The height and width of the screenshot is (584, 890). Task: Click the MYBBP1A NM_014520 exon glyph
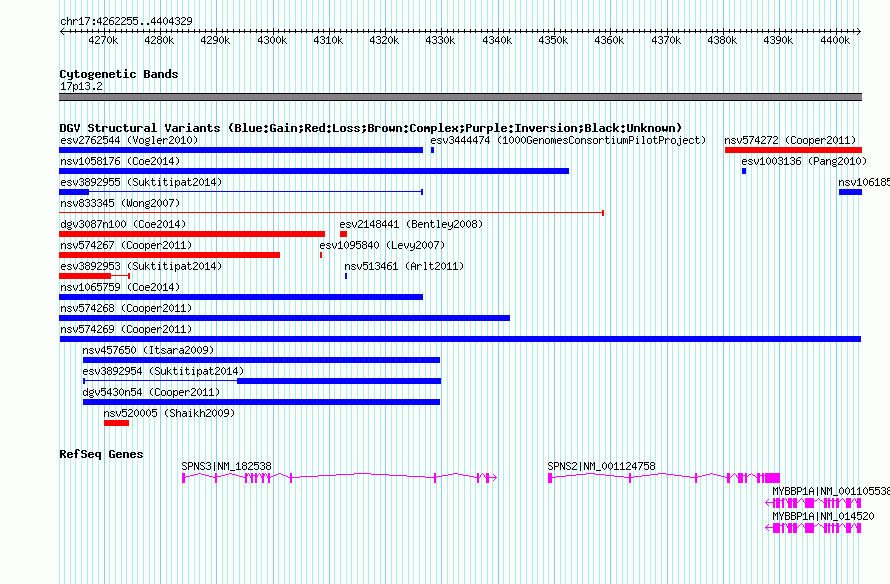click(813, 528)
